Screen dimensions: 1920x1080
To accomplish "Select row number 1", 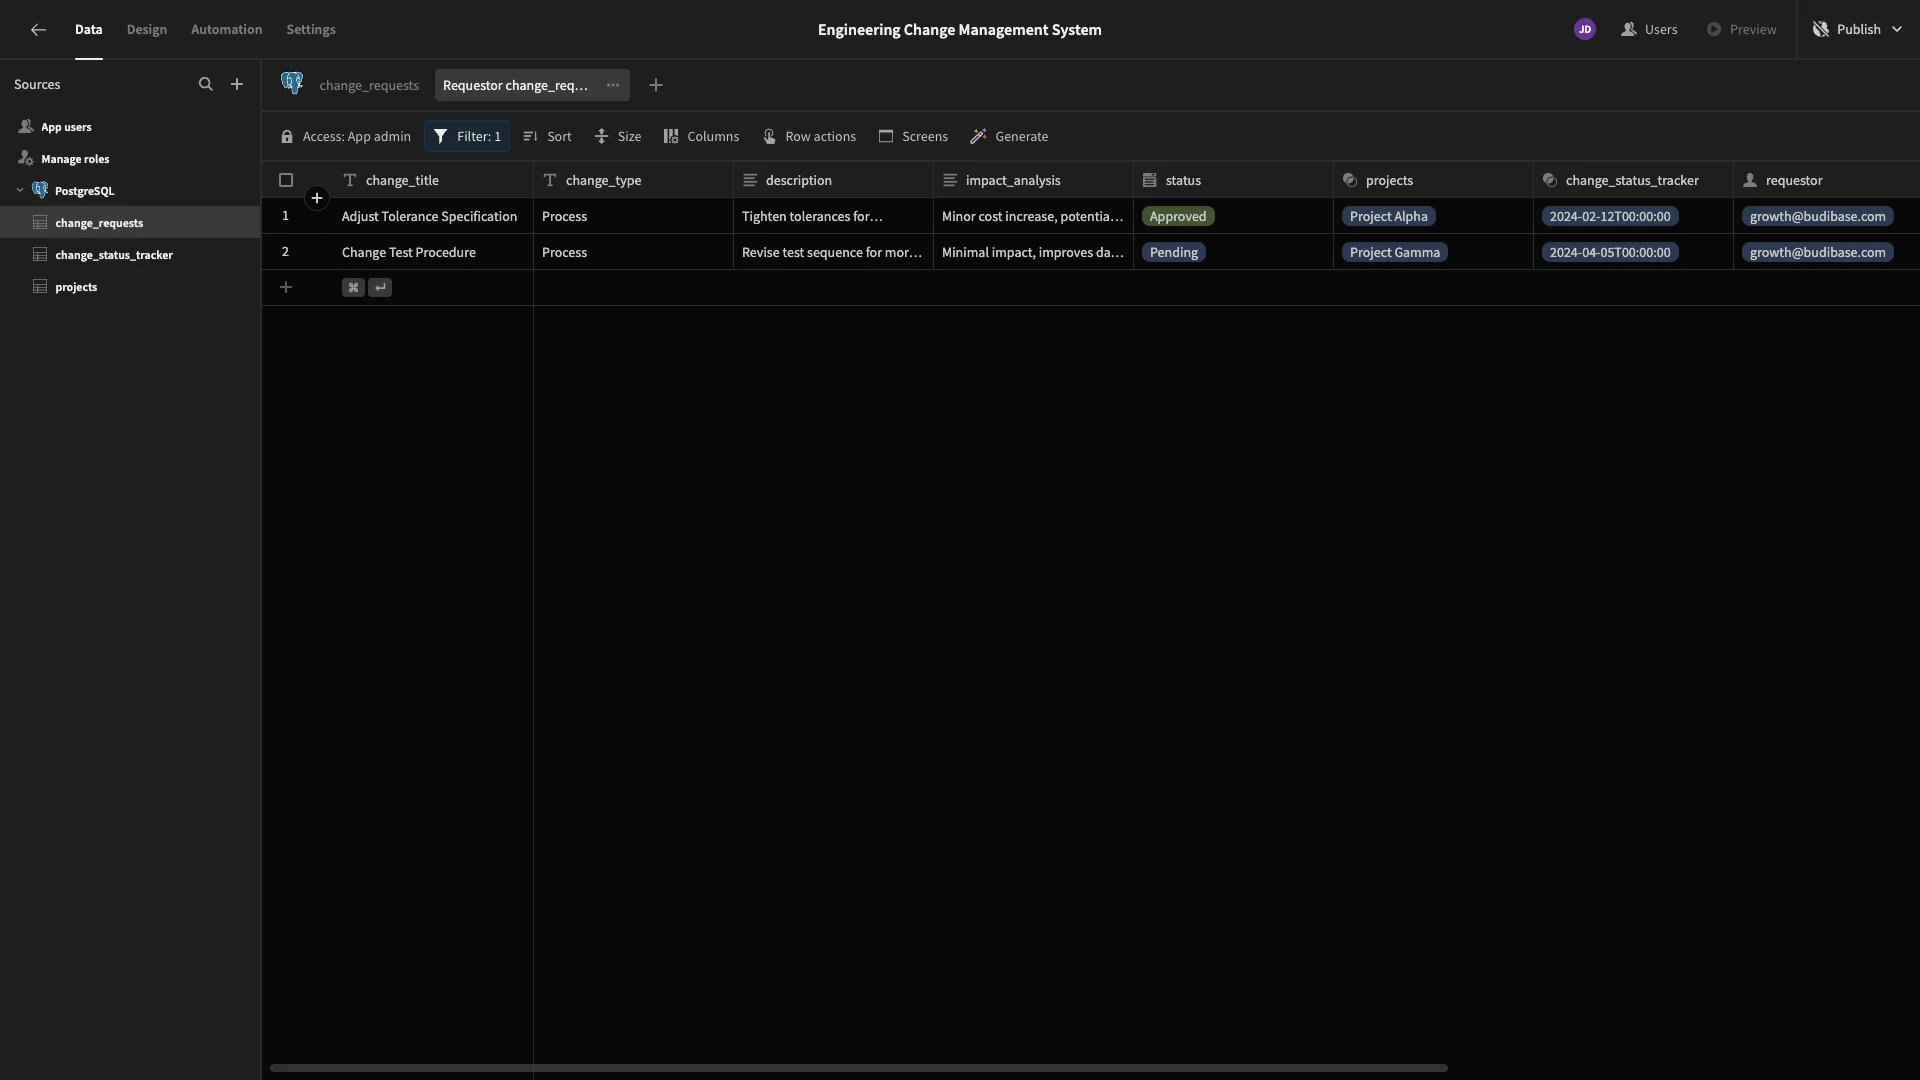I will [x=285, y=216].
